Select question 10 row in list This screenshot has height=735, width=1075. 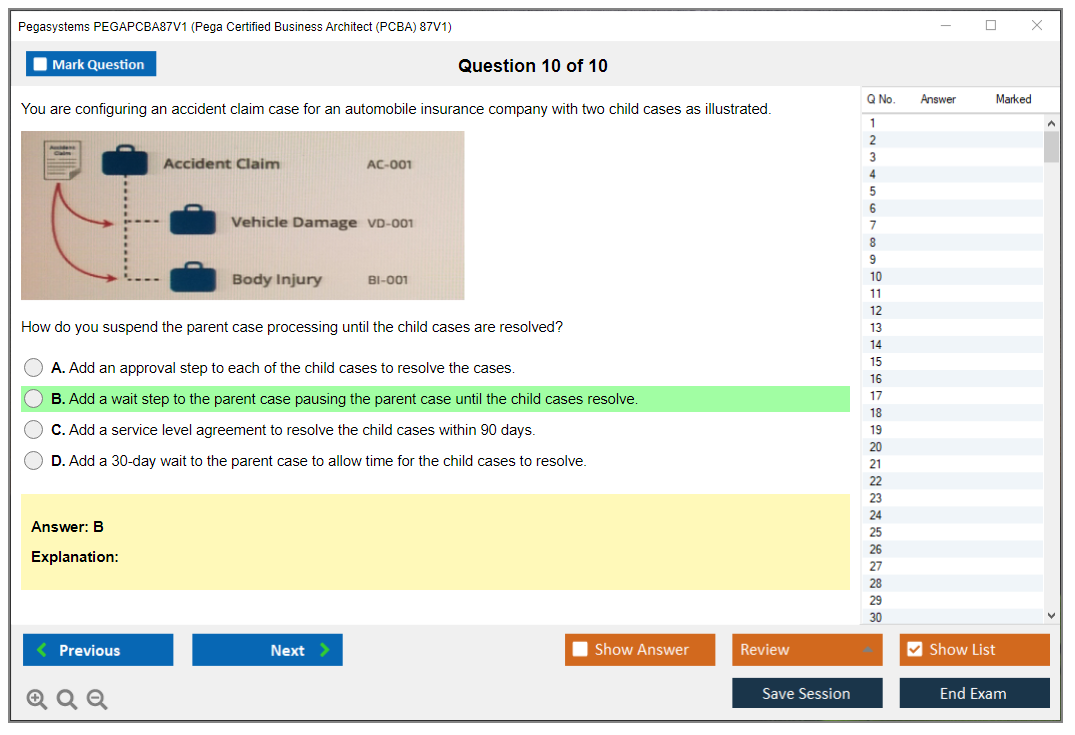point(950,277)
